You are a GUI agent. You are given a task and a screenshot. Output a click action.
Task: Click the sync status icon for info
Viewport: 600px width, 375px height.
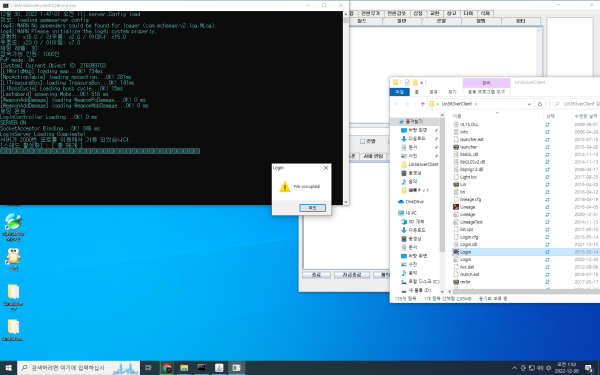pyautogui.click(x=547, y=132)
